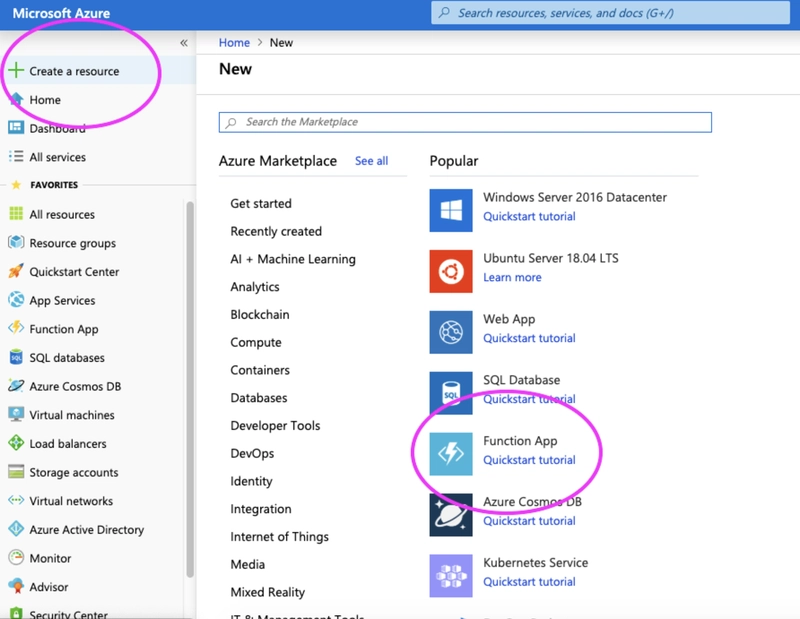Select Compute marketplace category

pyautogui.click(x=256, y=342)
